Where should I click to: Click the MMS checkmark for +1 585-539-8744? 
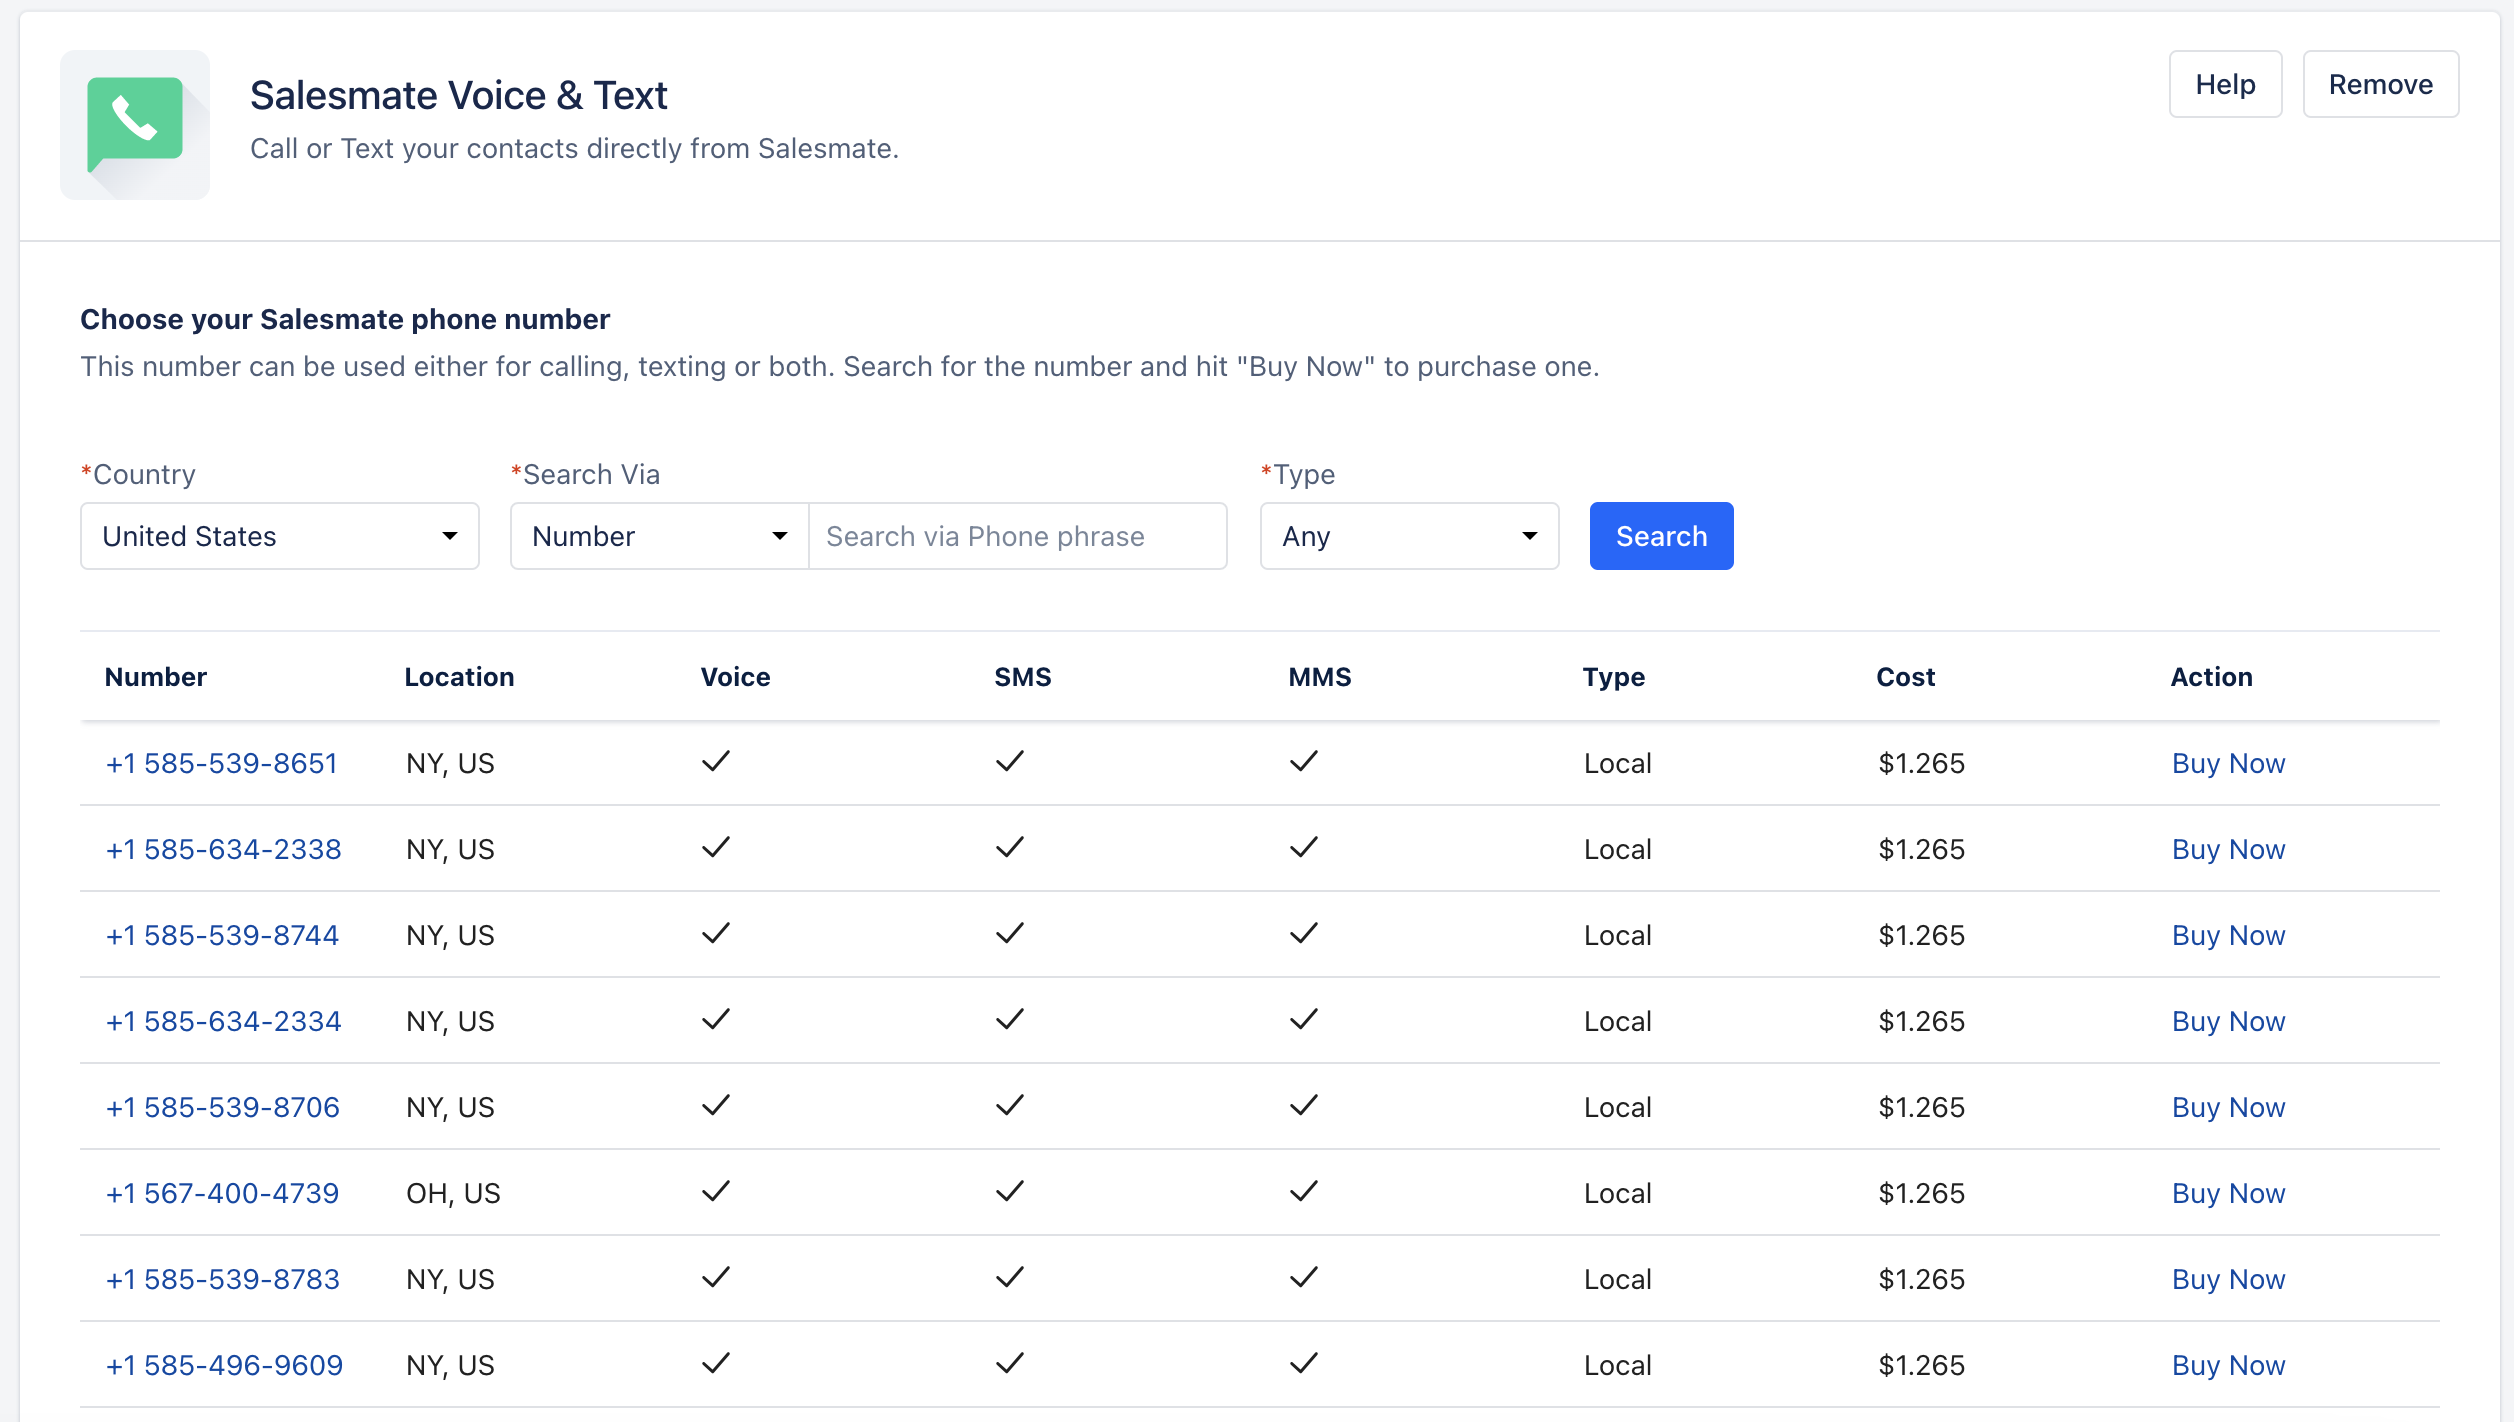(x=1304, y=933)
